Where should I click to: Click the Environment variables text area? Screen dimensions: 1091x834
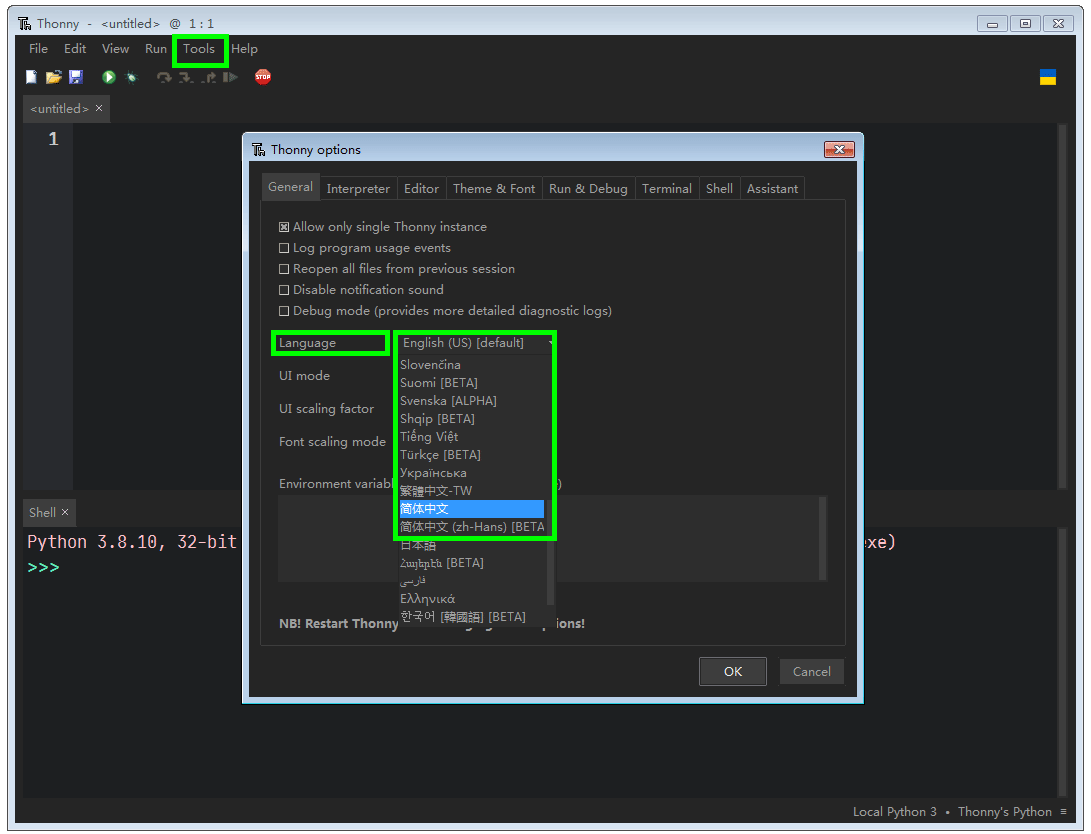[548, 538]
